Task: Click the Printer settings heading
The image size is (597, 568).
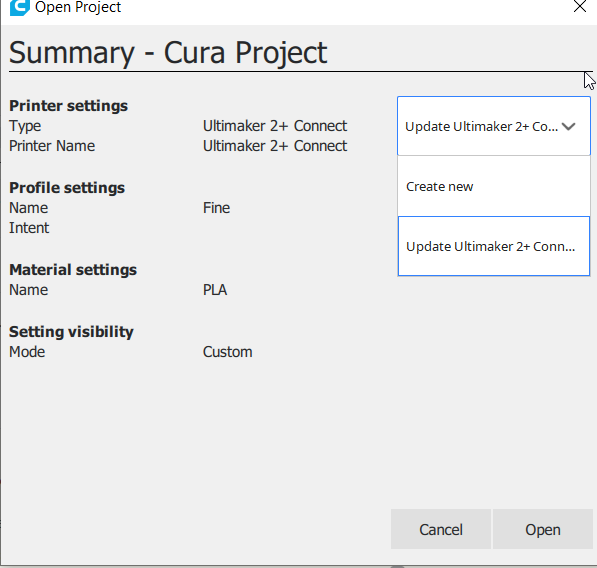Action: [69, 106]
